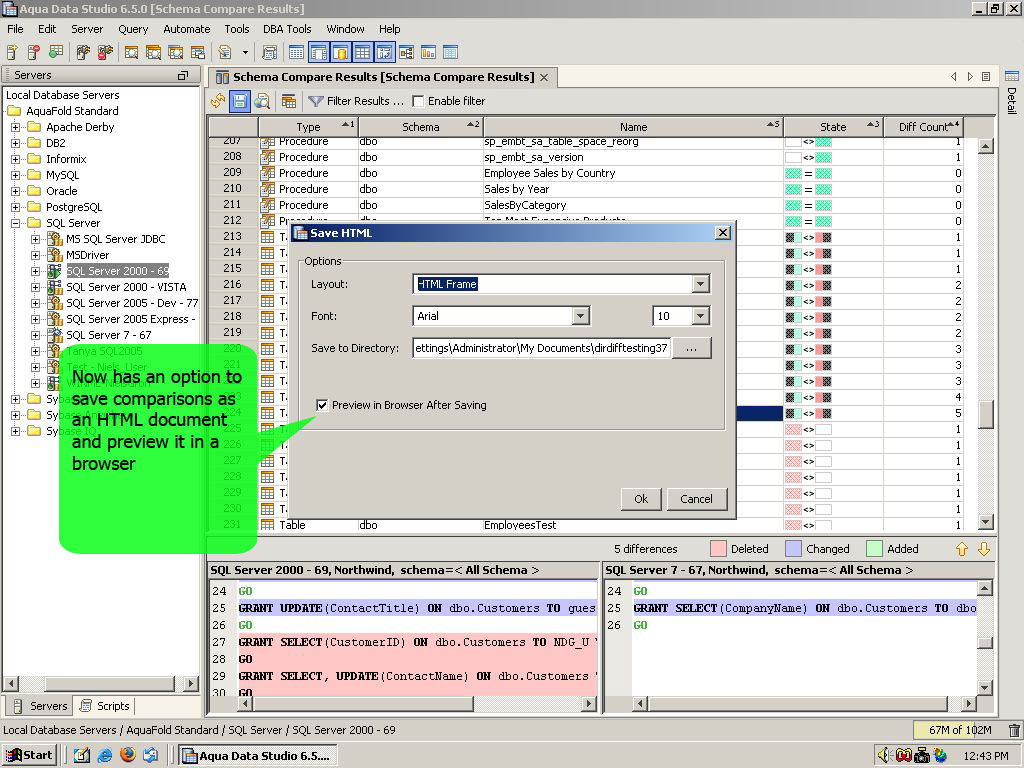Open the File menu
Image resolution: width=1024 pixels, height=768 pixels.
coord(15,29)
